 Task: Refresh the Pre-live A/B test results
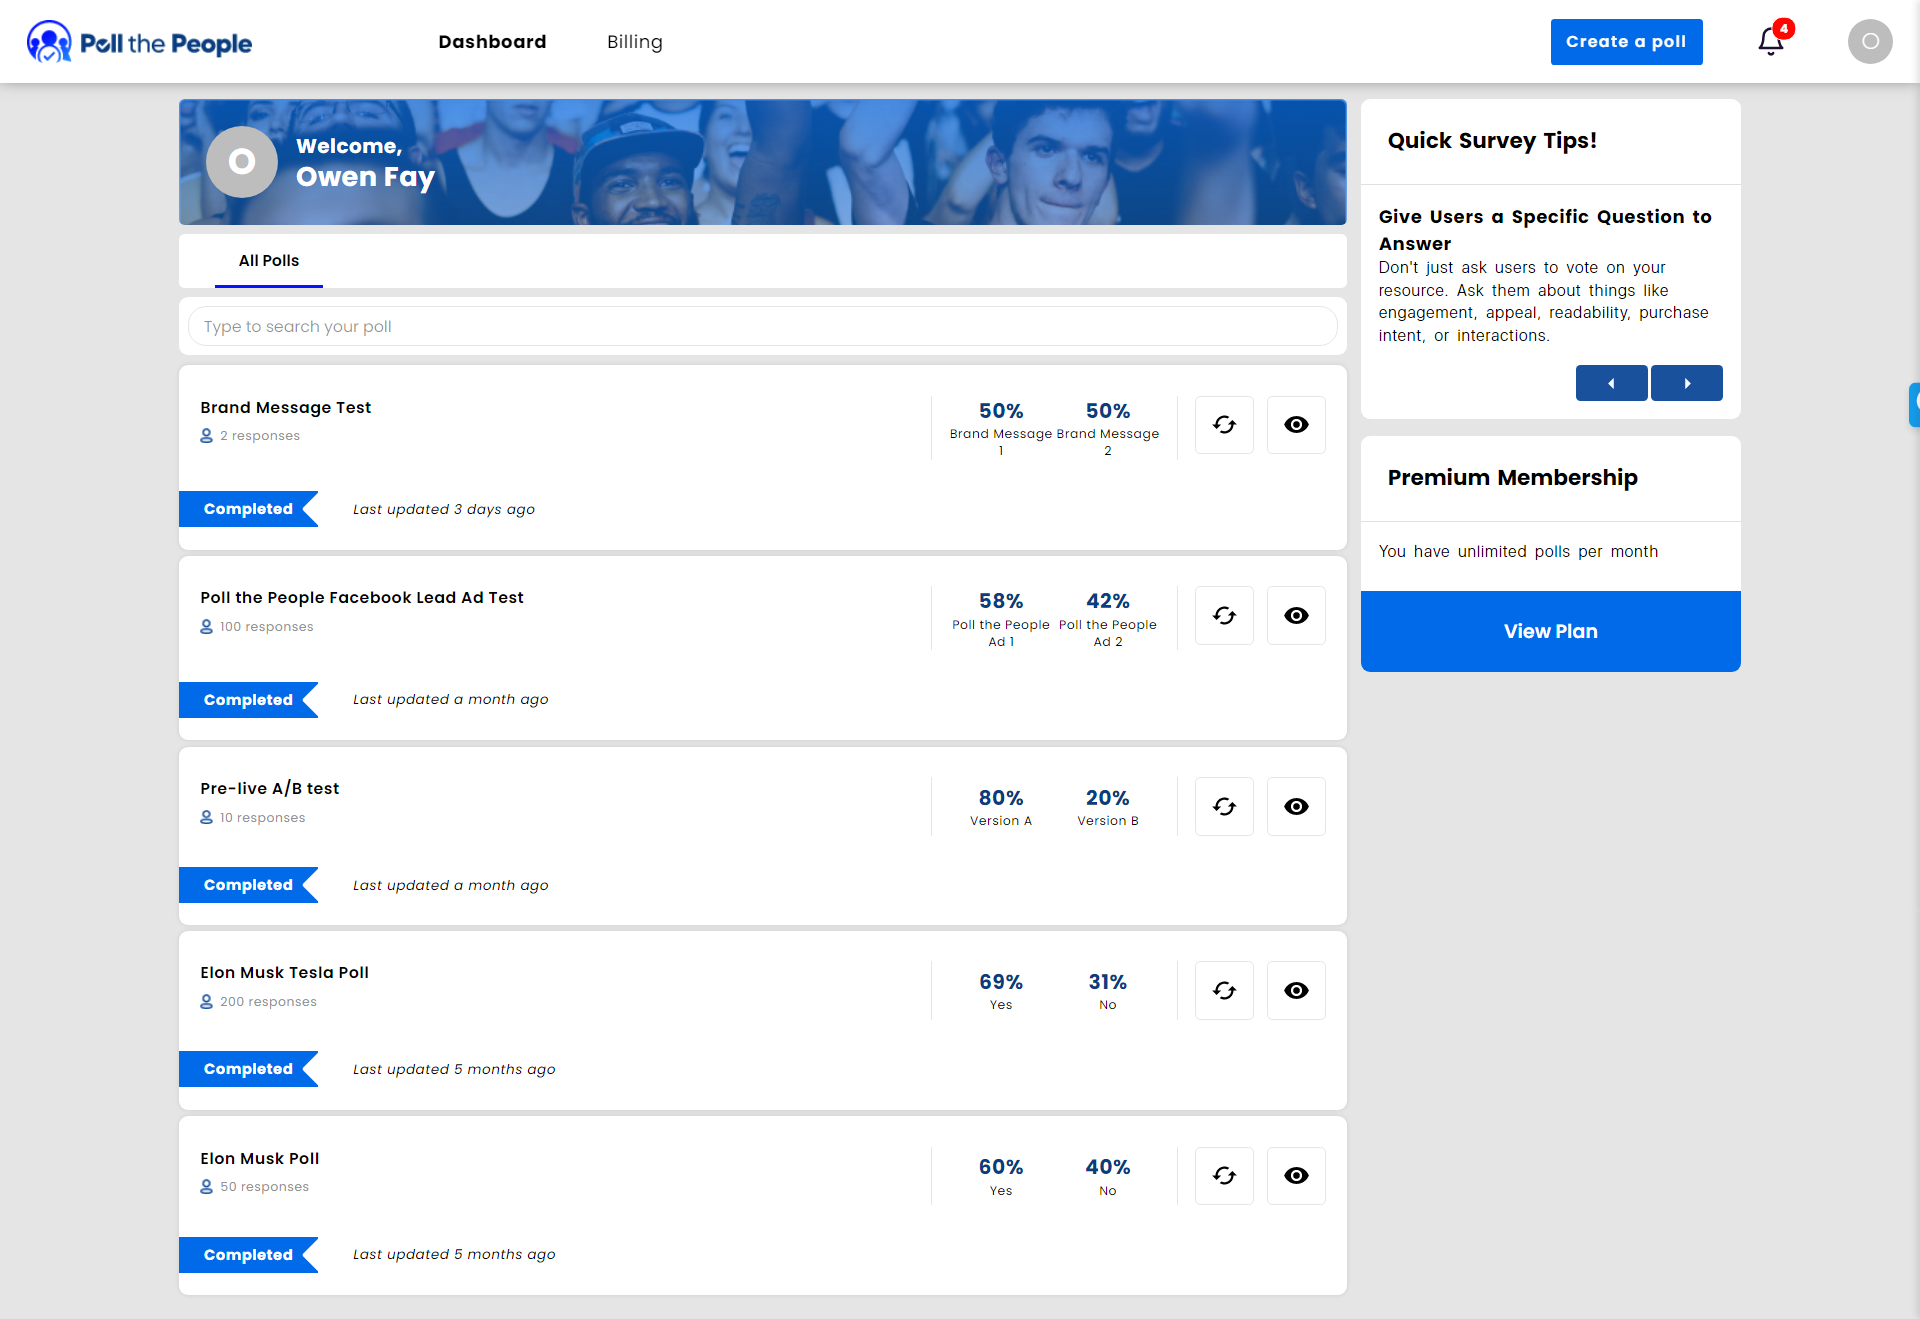(x=1224, y=806)
